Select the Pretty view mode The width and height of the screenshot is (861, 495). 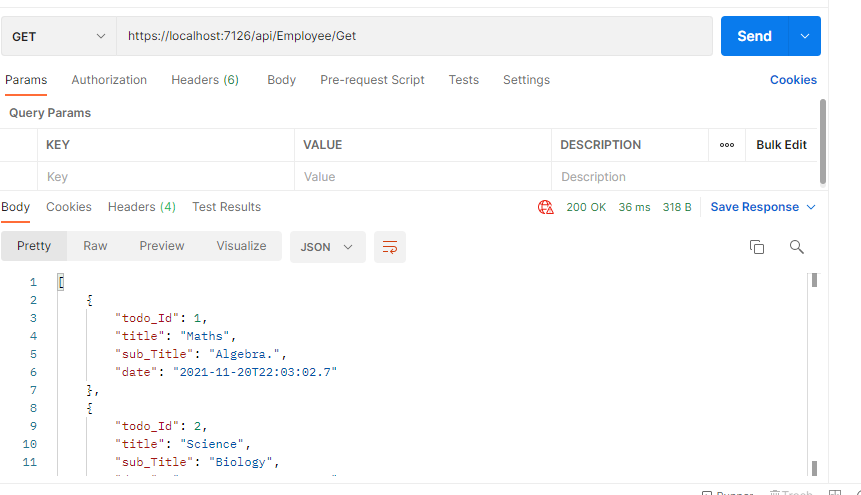[34, 246]
